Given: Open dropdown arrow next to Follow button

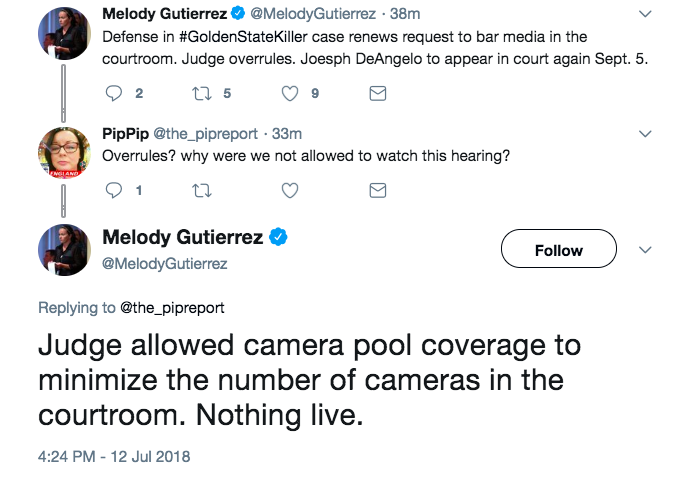Looking at the screenshot, I should [645, 250].
